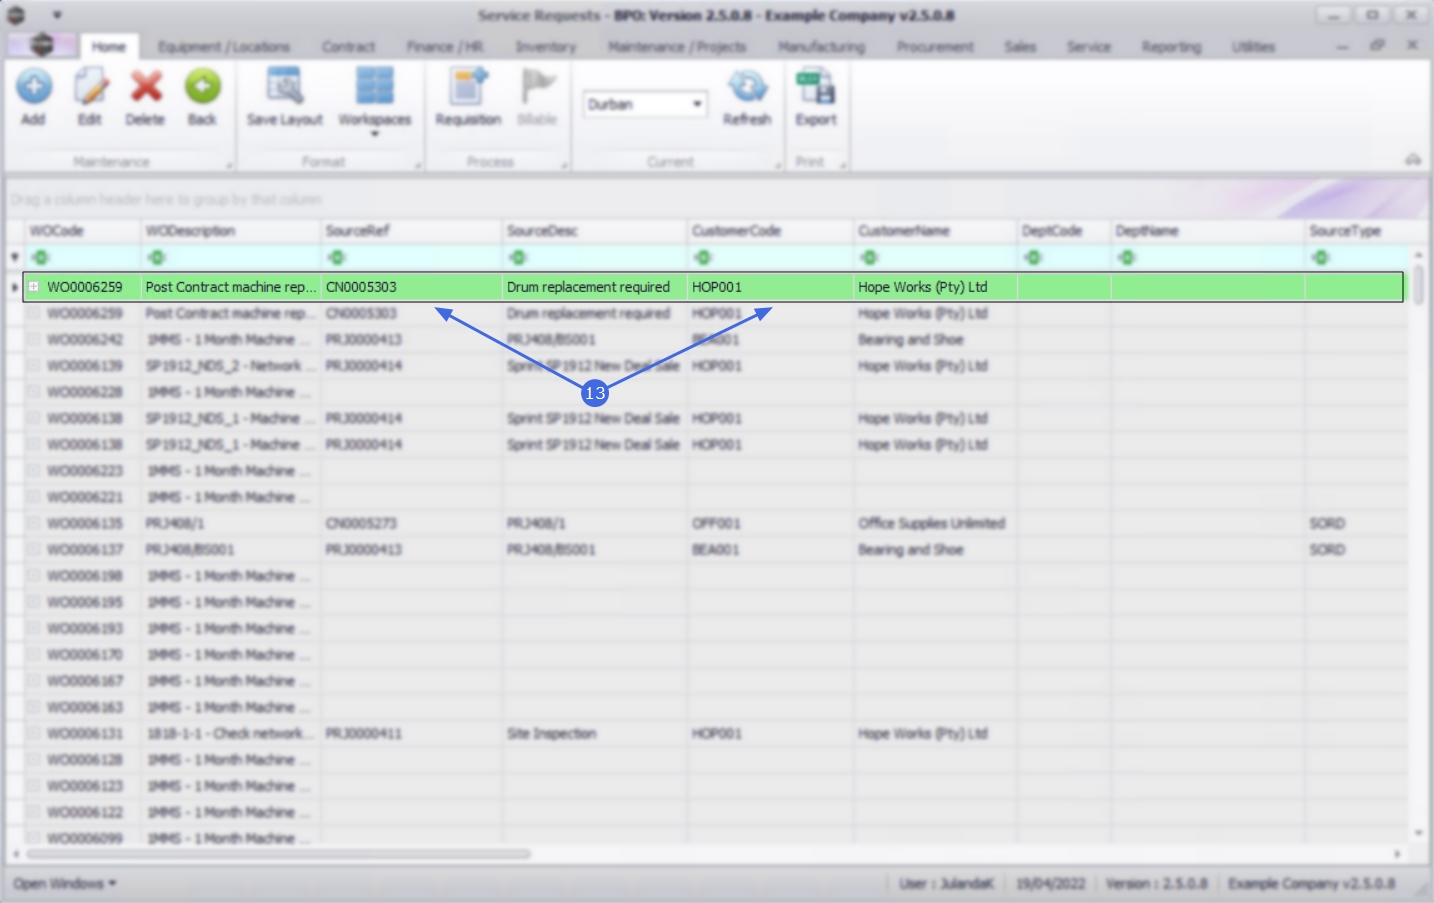Click the Edit pencil icon
The height and width of the screenshot is (903, 1434).
click(90, 88)
